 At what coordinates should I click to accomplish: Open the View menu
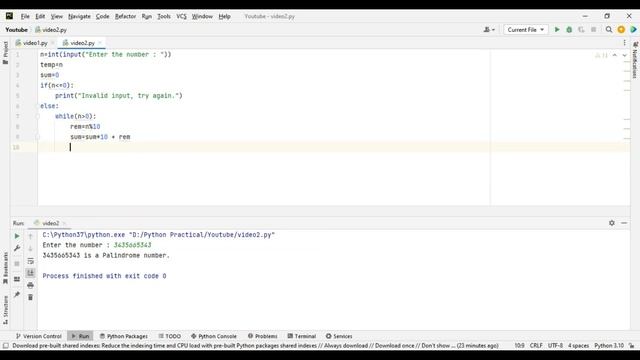57,16
